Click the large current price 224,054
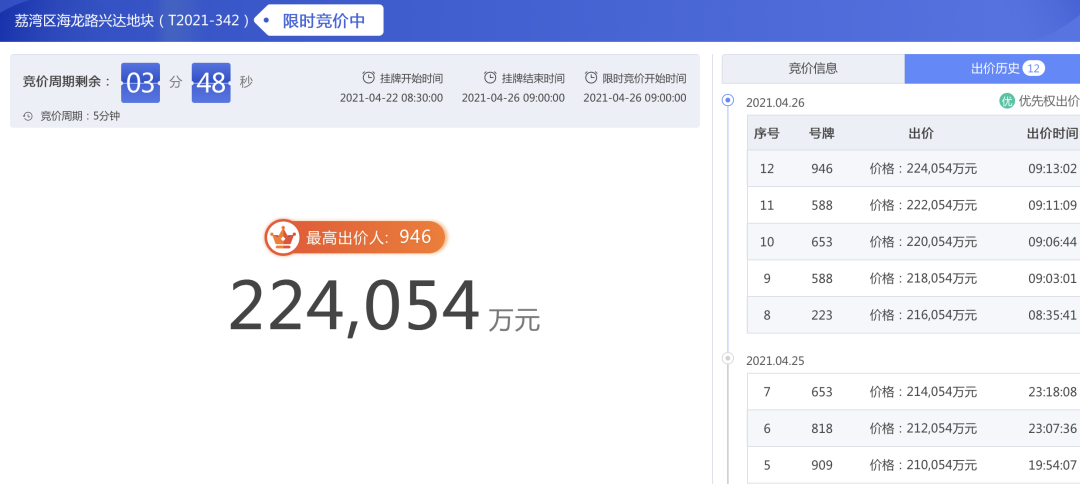This screenshot has width=1080, height=484. 353,306
